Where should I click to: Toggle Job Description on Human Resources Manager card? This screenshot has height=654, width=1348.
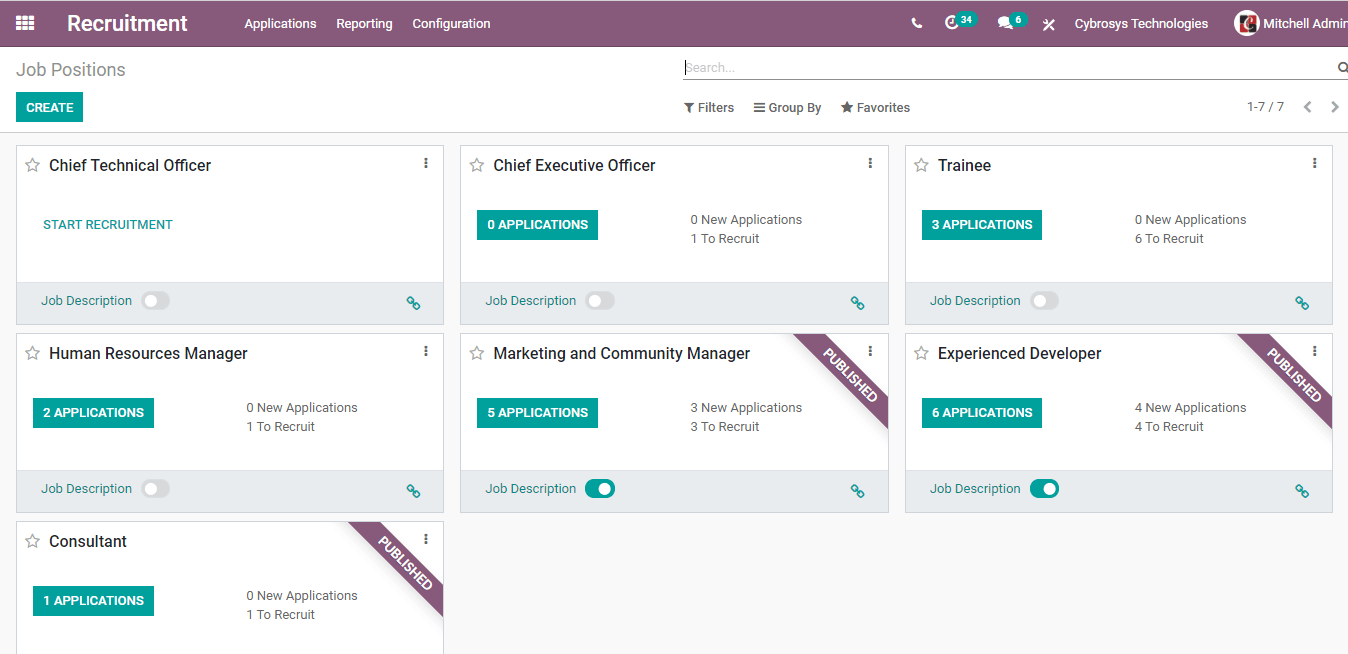[155, 488]
